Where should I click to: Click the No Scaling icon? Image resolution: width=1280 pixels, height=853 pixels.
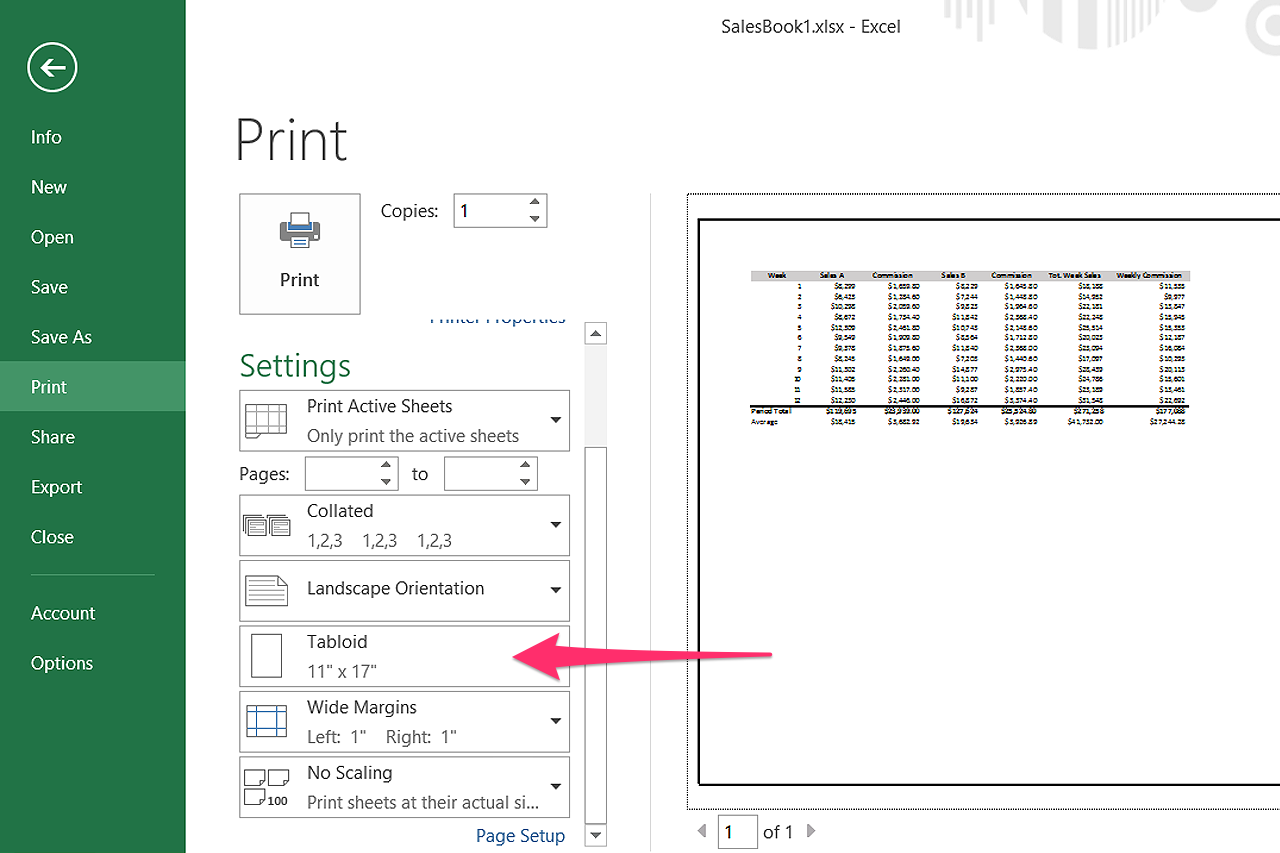(267, 786)
